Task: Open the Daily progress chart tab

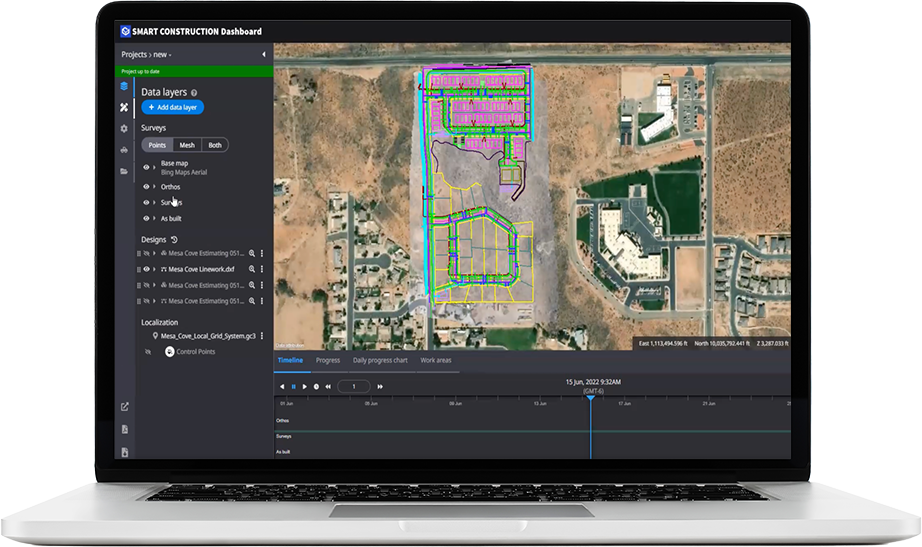Action: pos(380,361)
